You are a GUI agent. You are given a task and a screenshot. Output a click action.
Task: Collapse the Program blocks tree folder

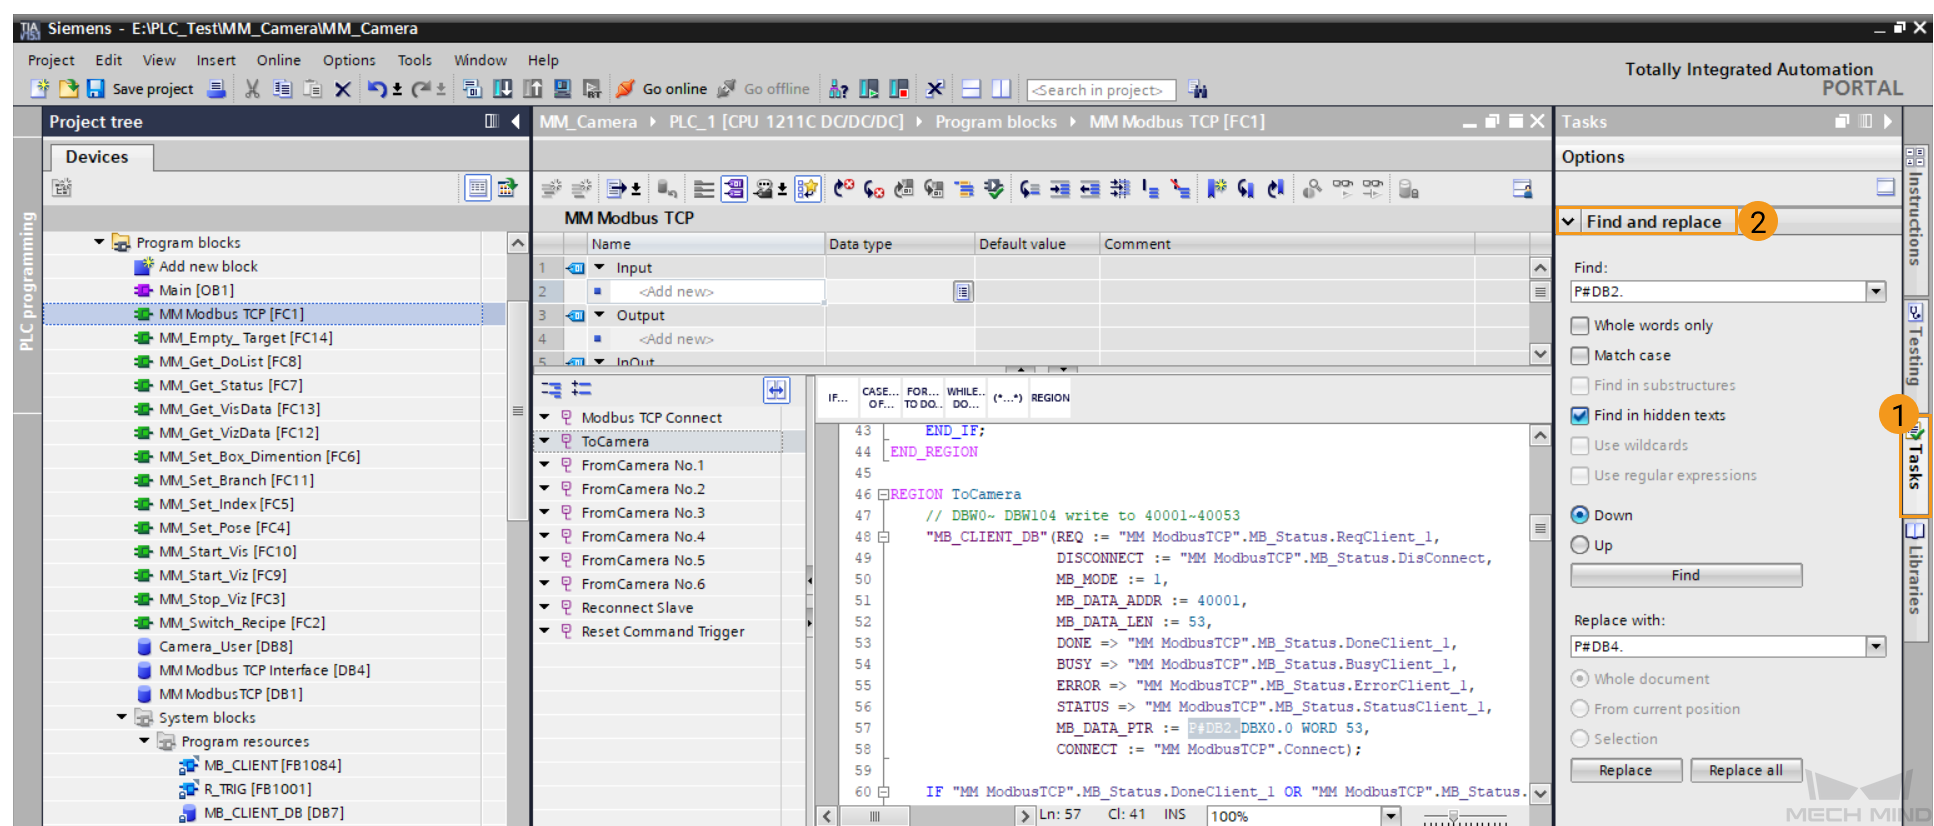[99, 242]
